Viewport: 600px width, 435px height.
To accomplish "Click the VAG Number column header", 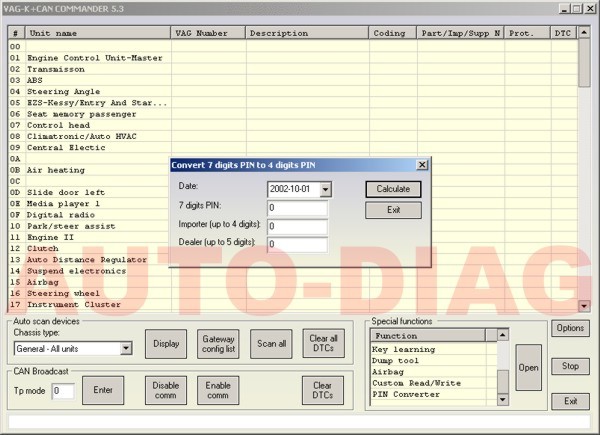I will coord(208,33).
